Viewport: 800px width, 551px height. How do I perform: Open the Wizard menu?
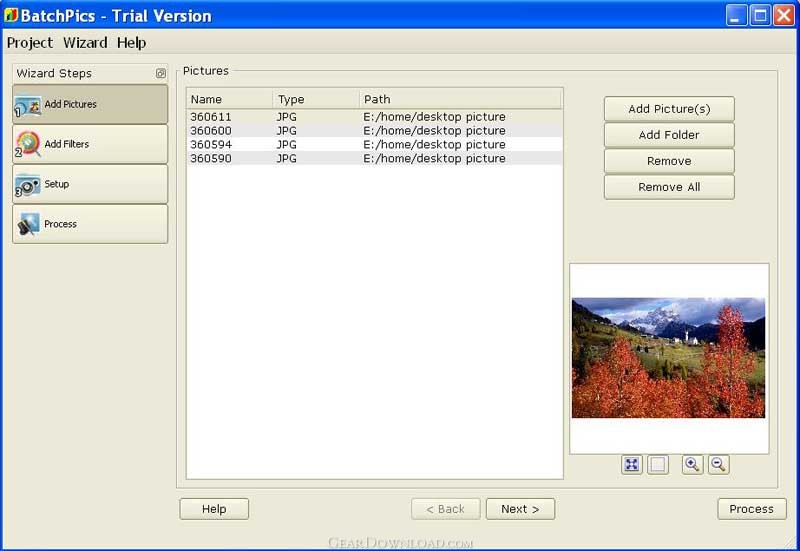pos(85,43)
